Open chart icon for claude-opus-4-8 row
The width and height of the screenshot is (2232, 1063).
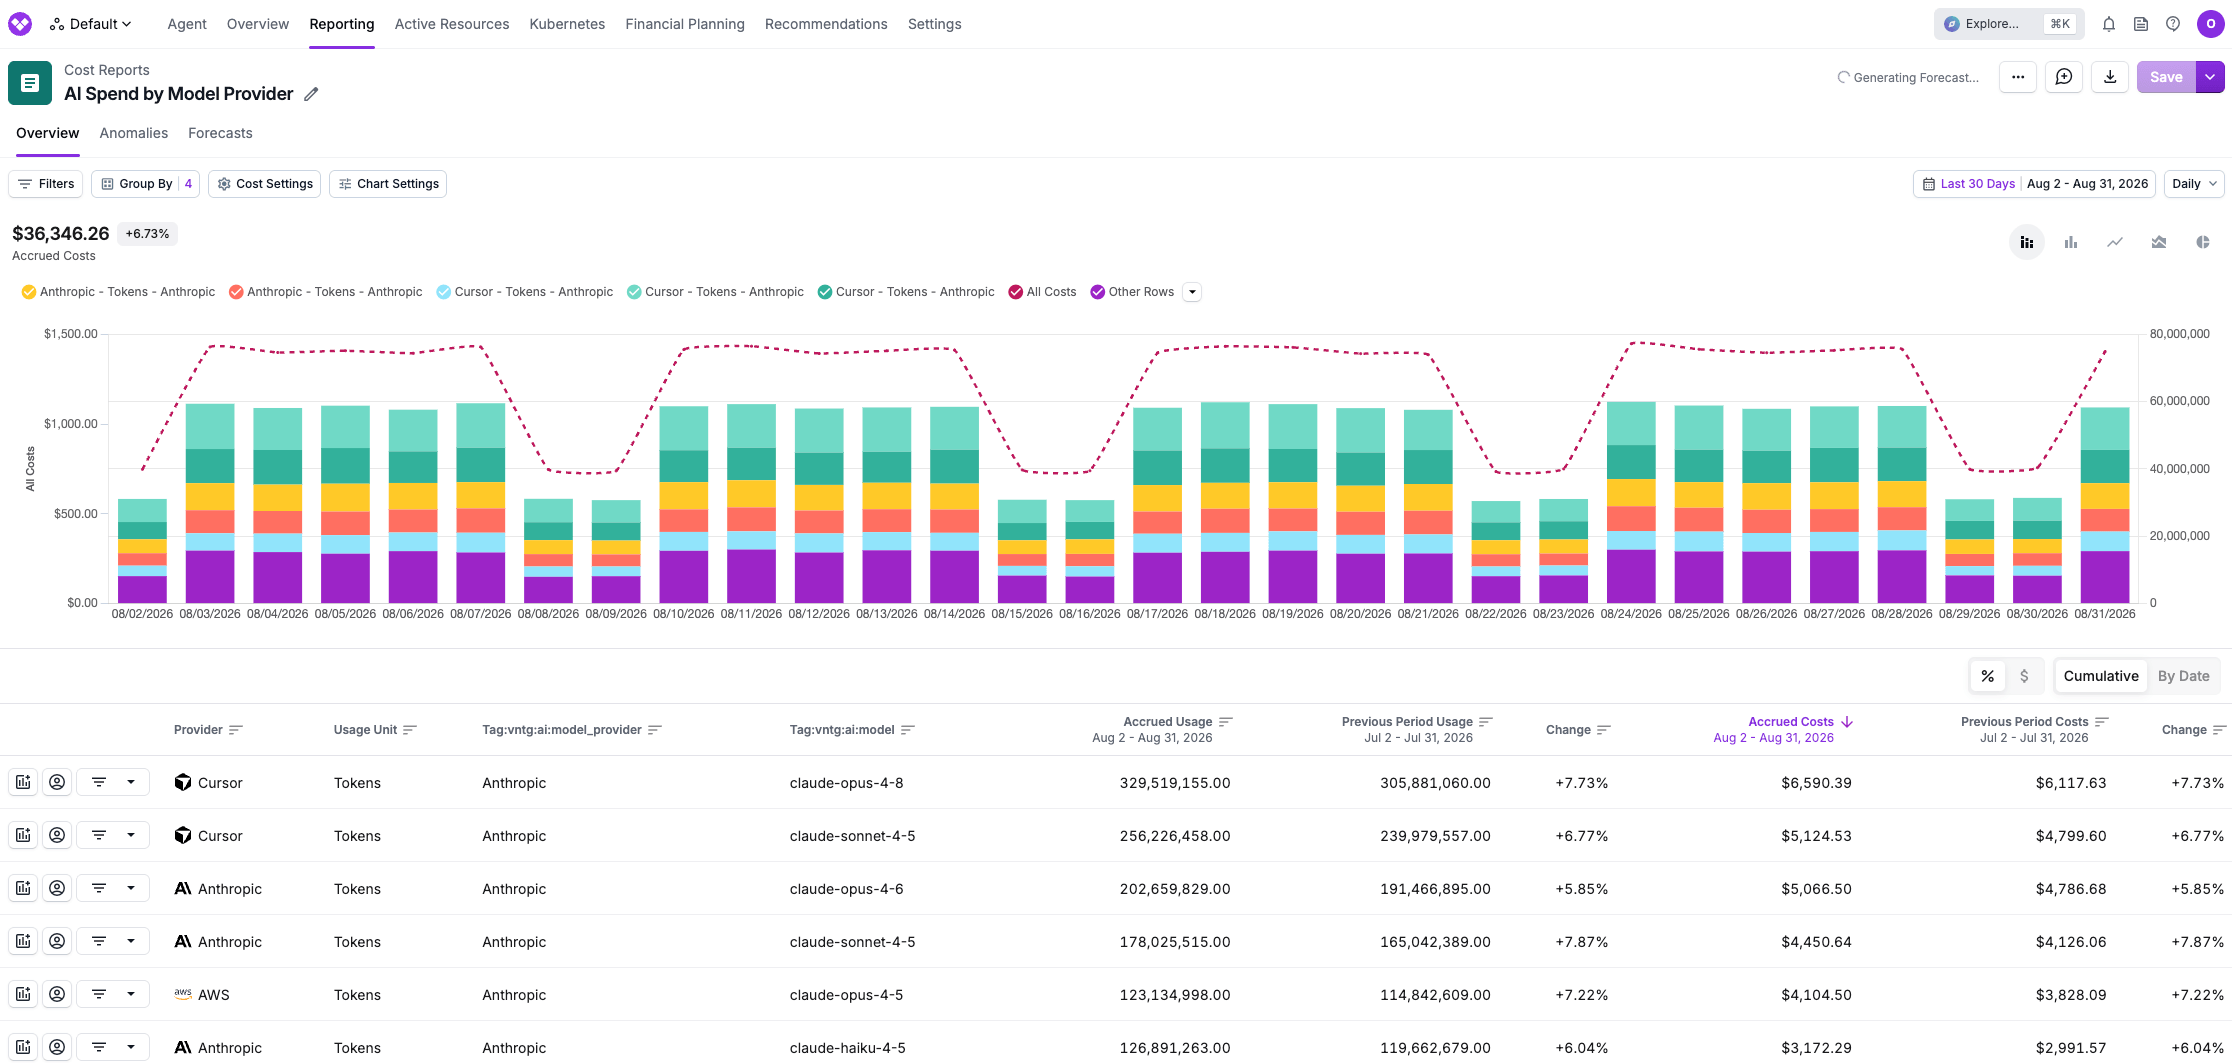(23, 782)
